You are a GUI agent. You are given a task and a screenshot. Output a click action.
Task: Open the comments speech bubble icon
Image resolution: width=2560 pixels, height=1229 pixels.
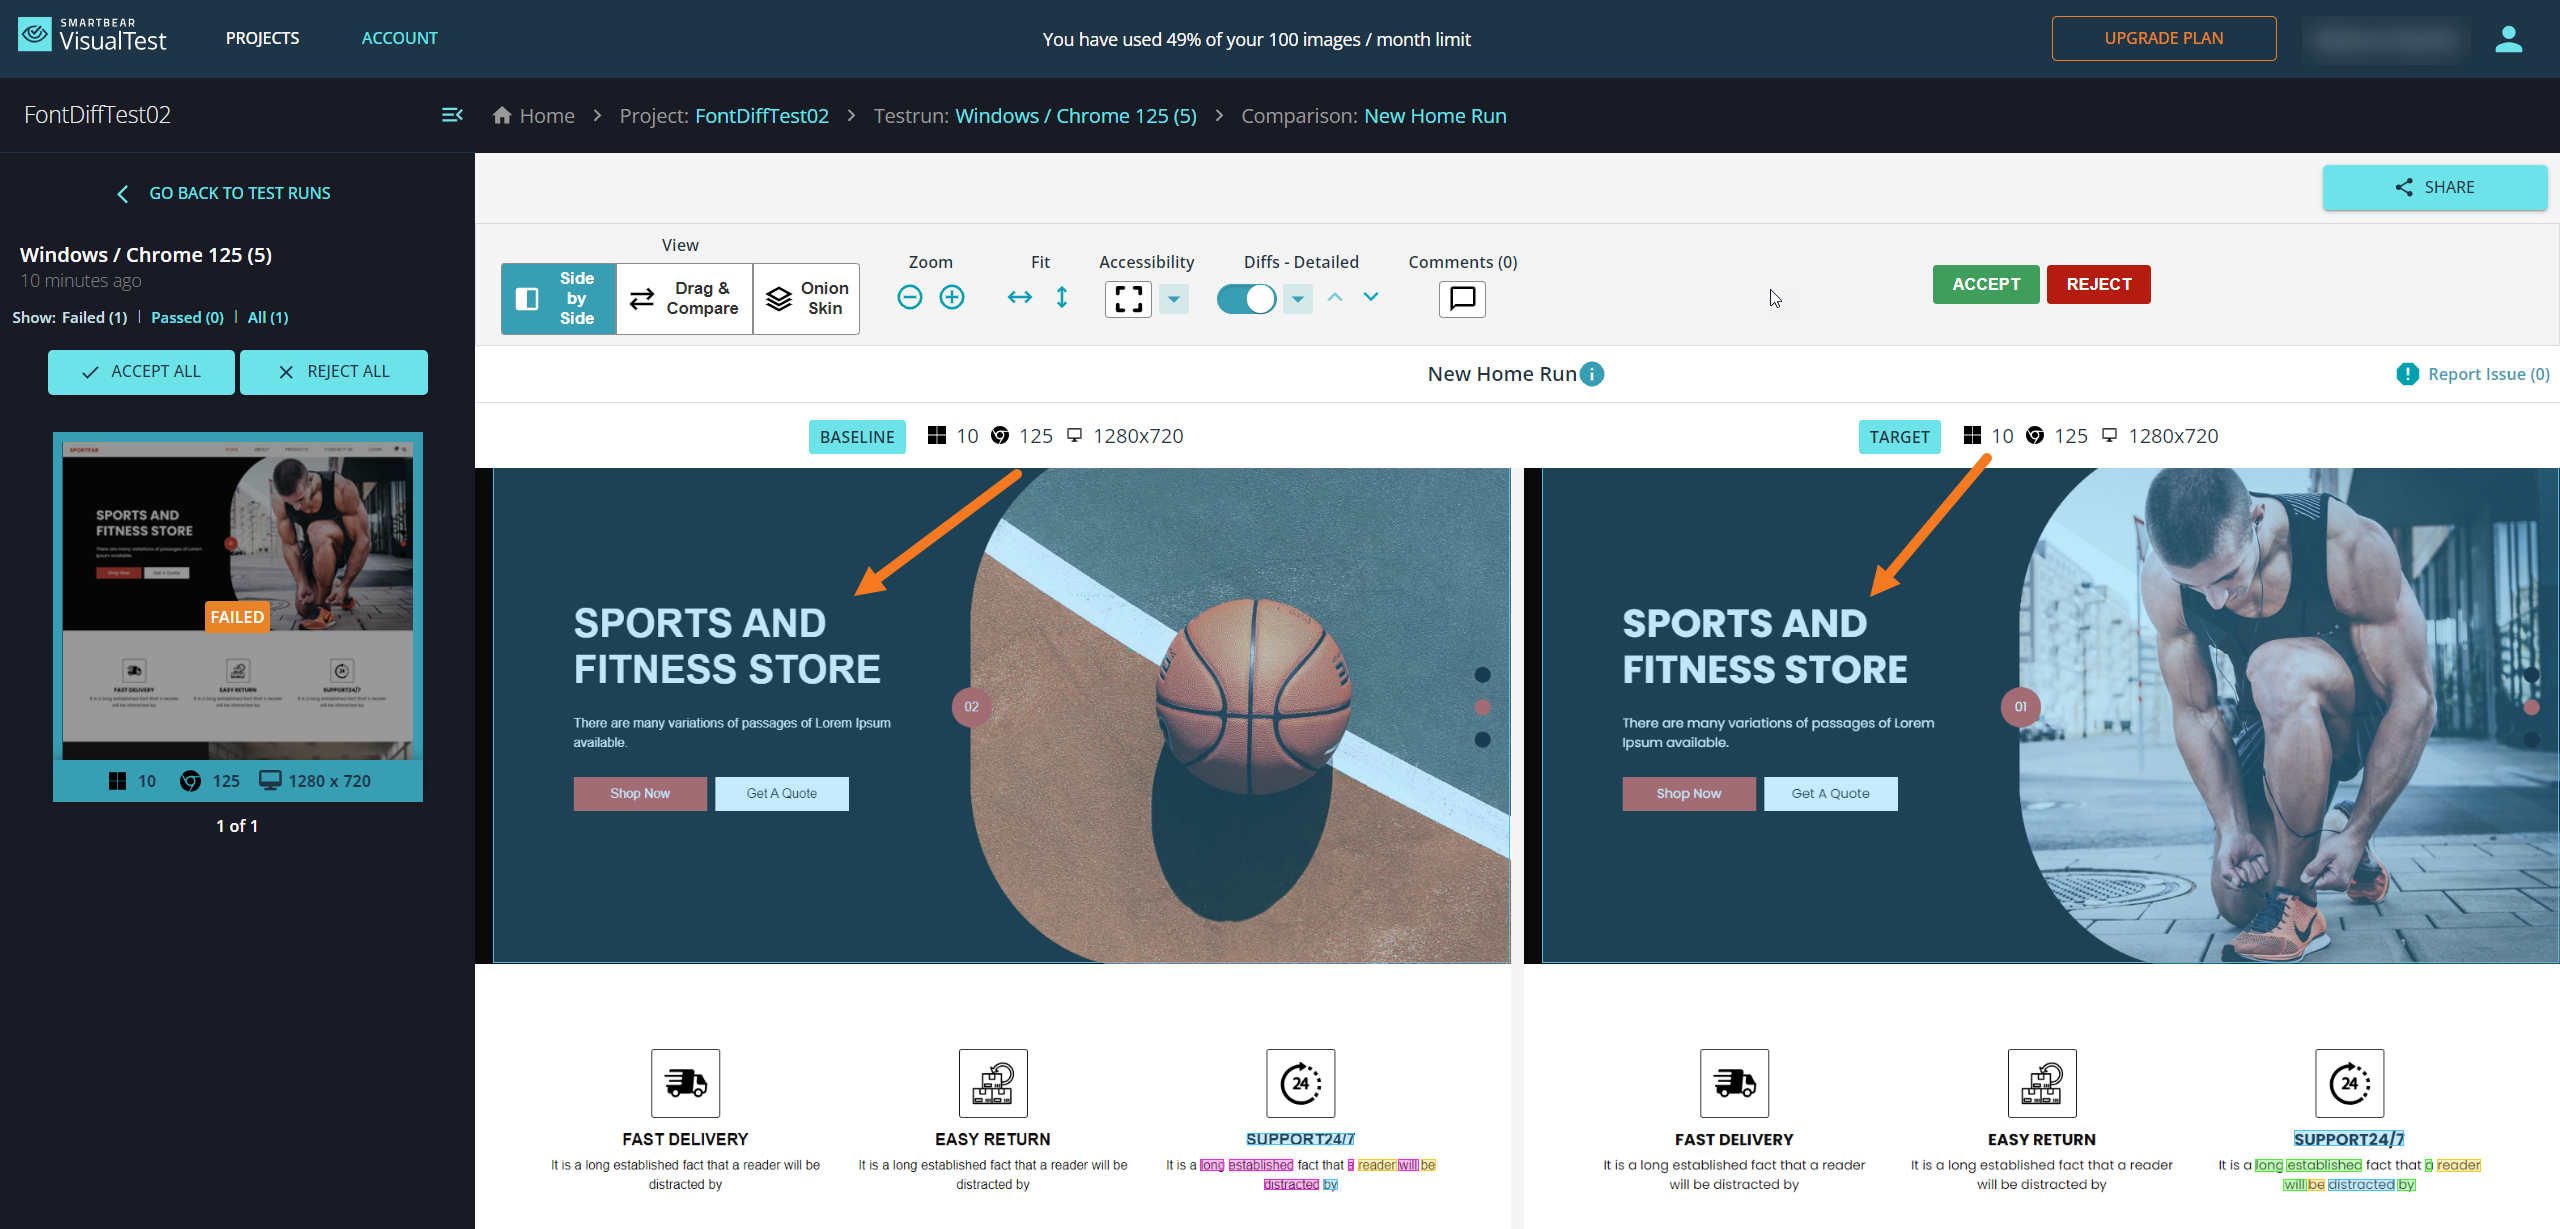[x=1462, y=298]
